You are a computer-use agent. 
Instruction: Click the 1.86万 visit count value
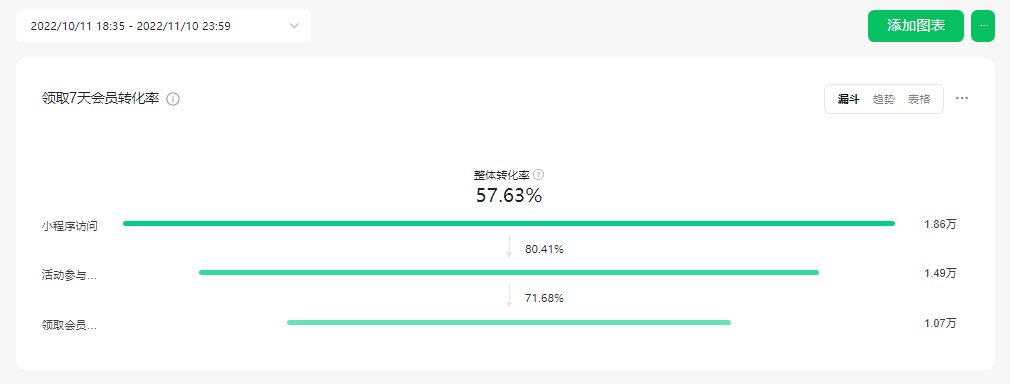[940, 224]
